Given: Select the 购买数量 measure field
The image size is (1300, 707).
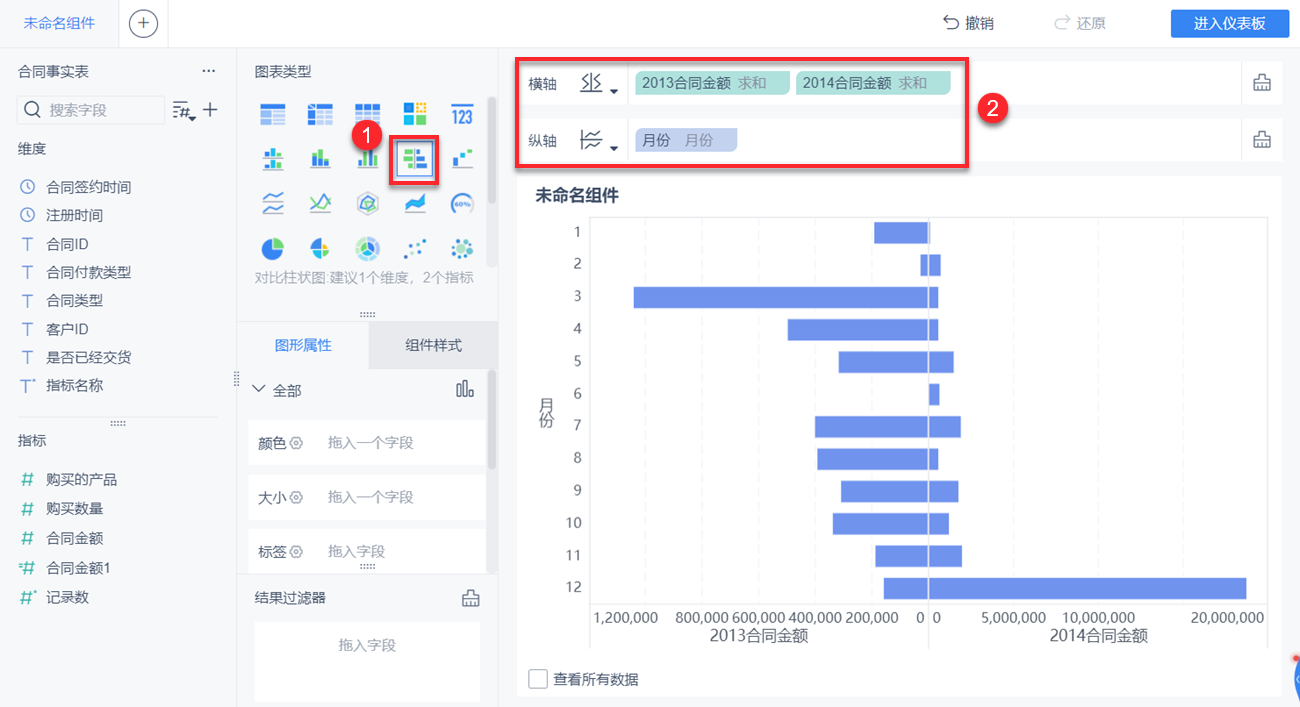Looking at the screenshot, I should pos(75,508).
